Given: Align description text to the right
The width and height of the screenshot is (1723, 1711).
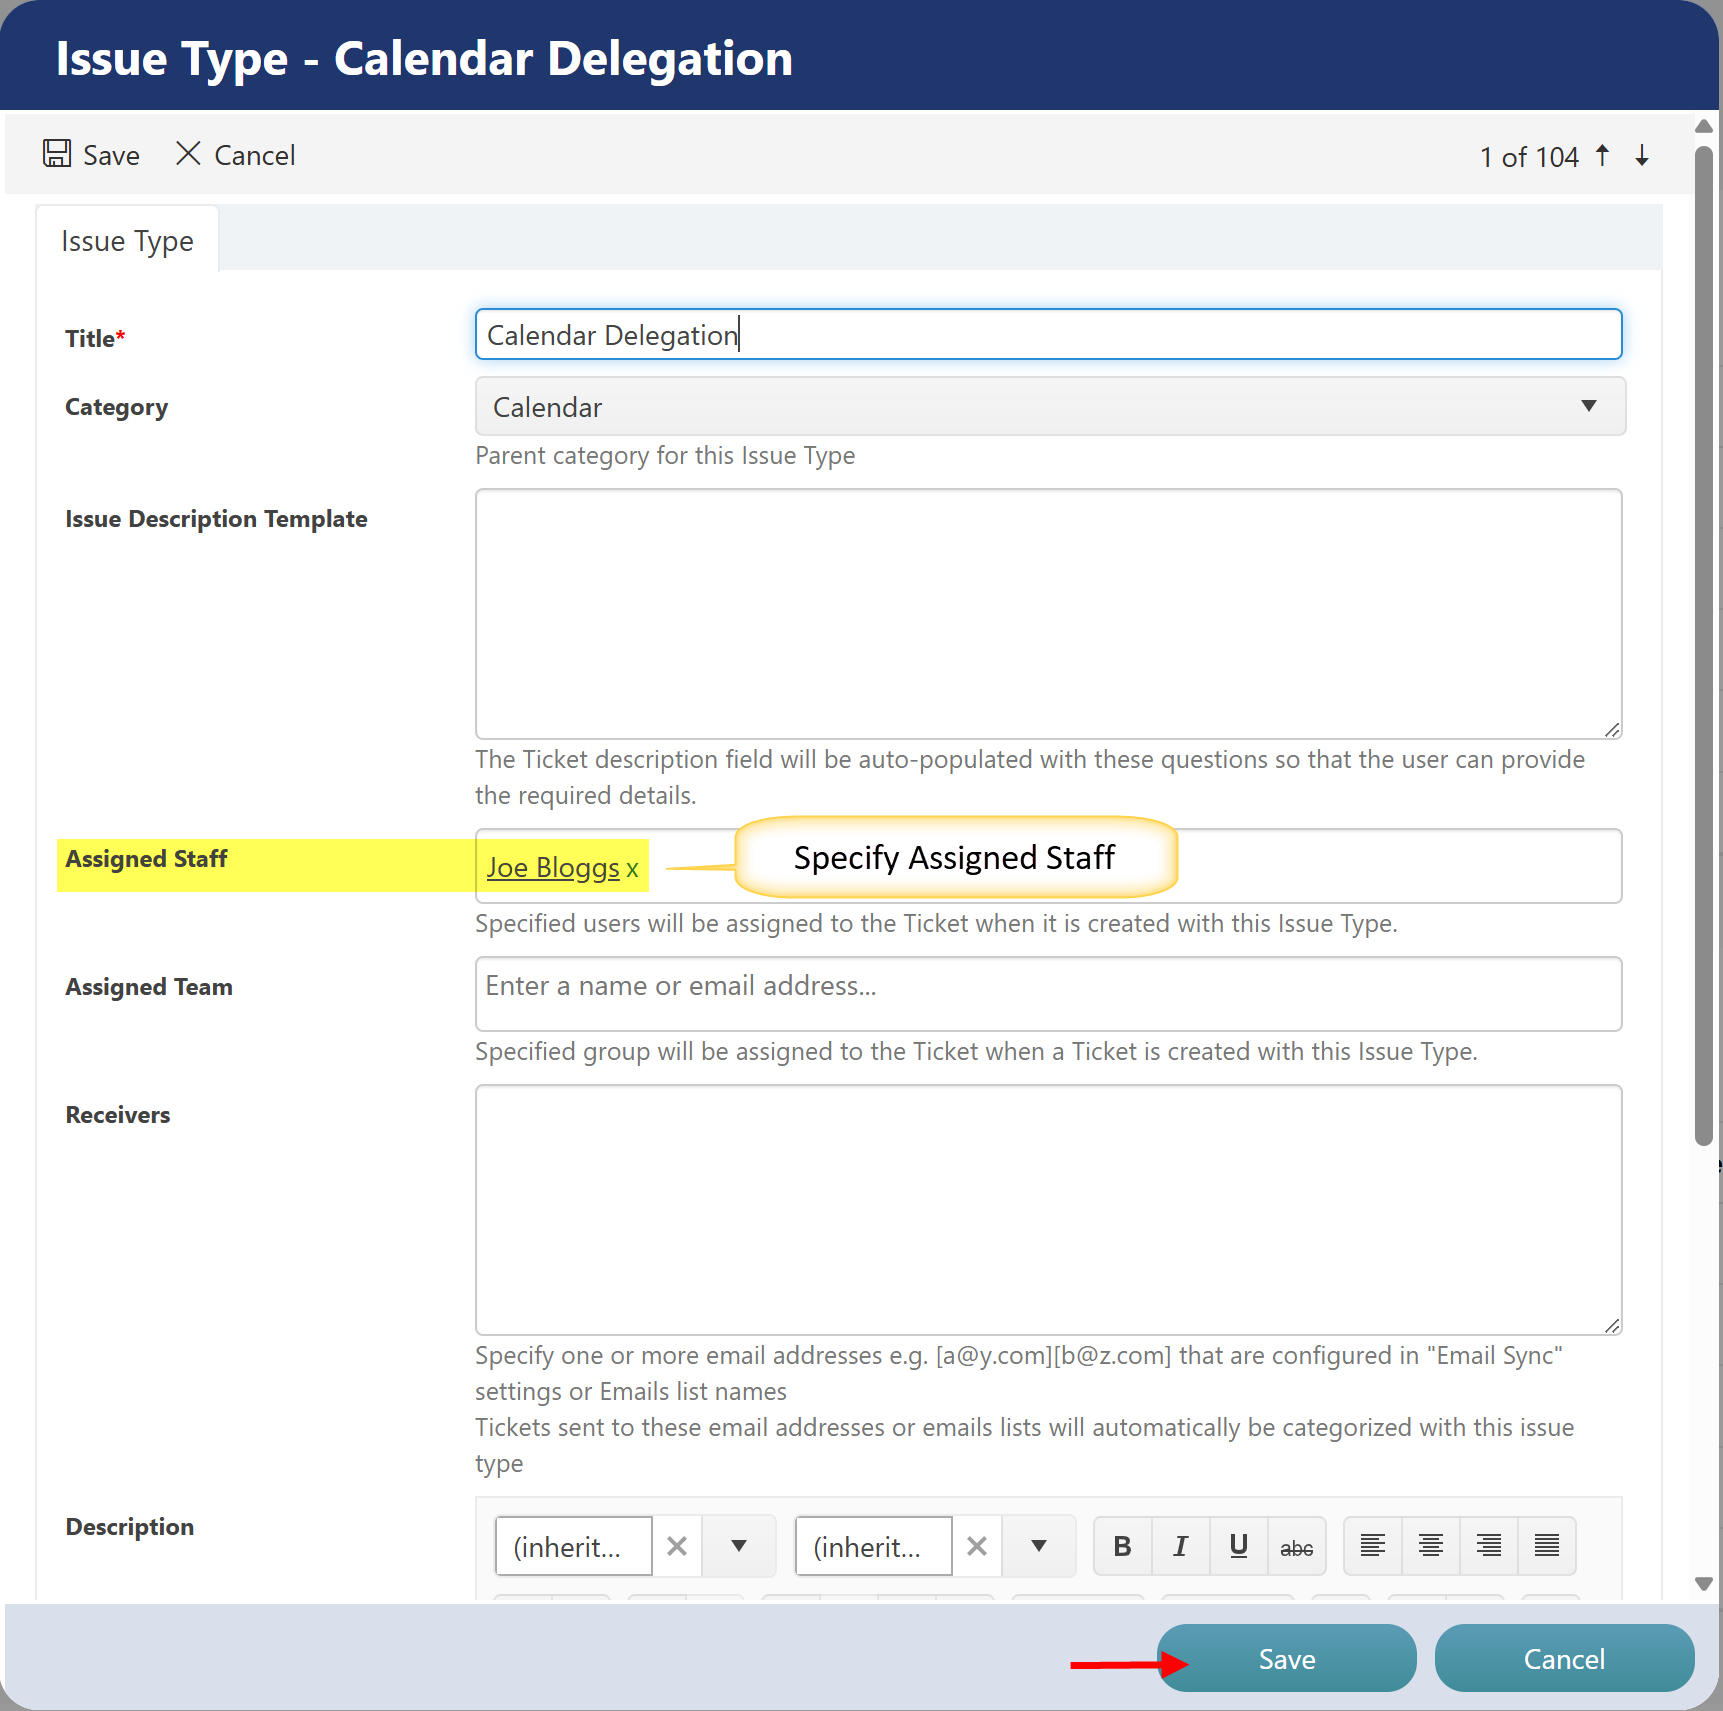Looking at the screenshot, I should pyautogui.click(x=1488, y=1546).
